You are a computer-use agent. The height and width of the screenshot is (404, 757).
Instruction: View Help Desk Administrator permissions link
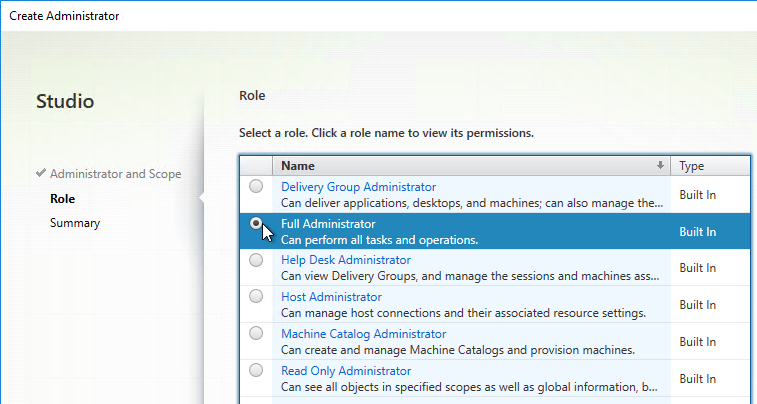click(346, 260)
